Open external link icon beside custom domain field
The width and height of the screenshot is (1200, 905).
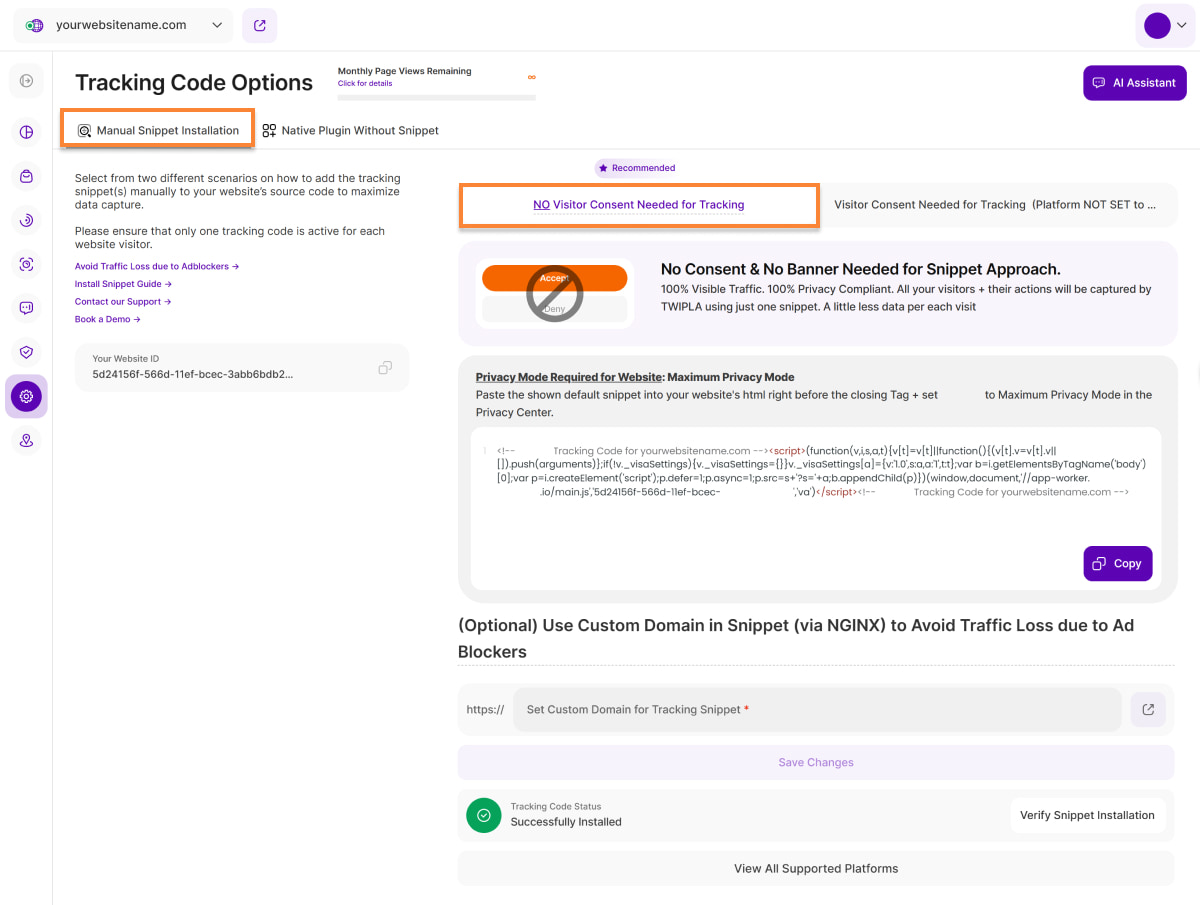[1148, 710]
